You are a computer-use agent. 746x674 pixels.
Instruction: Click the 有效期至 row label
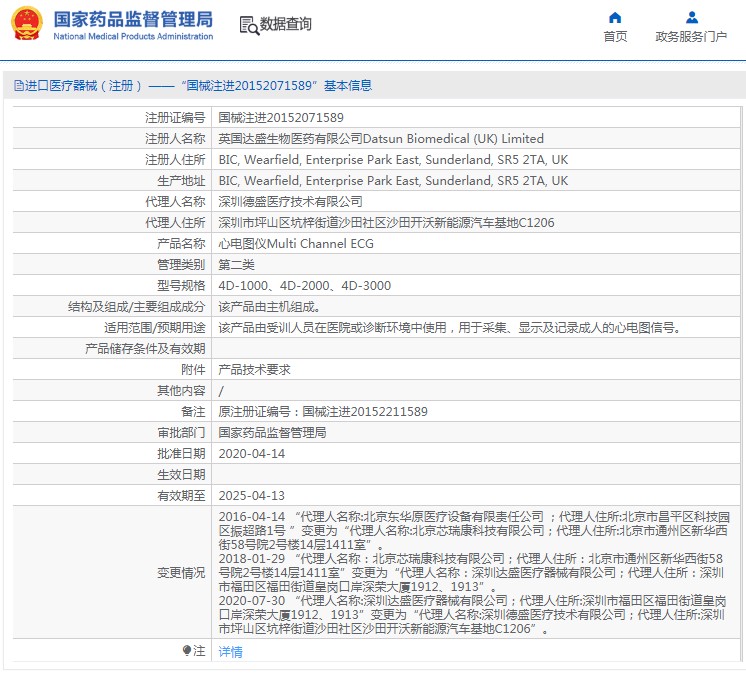pyautogui.click(x=181, y=496)
